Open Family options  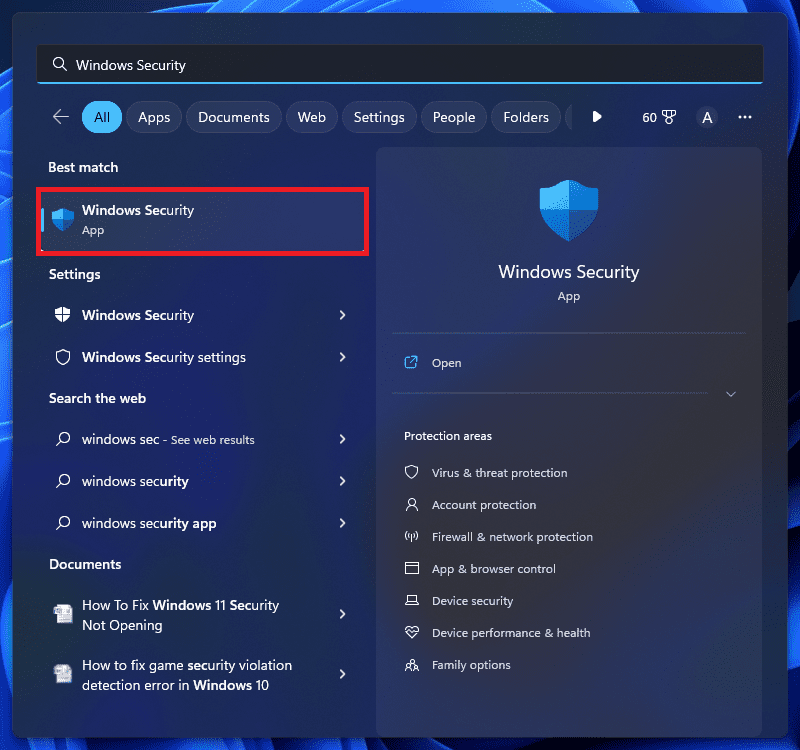(471, 665)
